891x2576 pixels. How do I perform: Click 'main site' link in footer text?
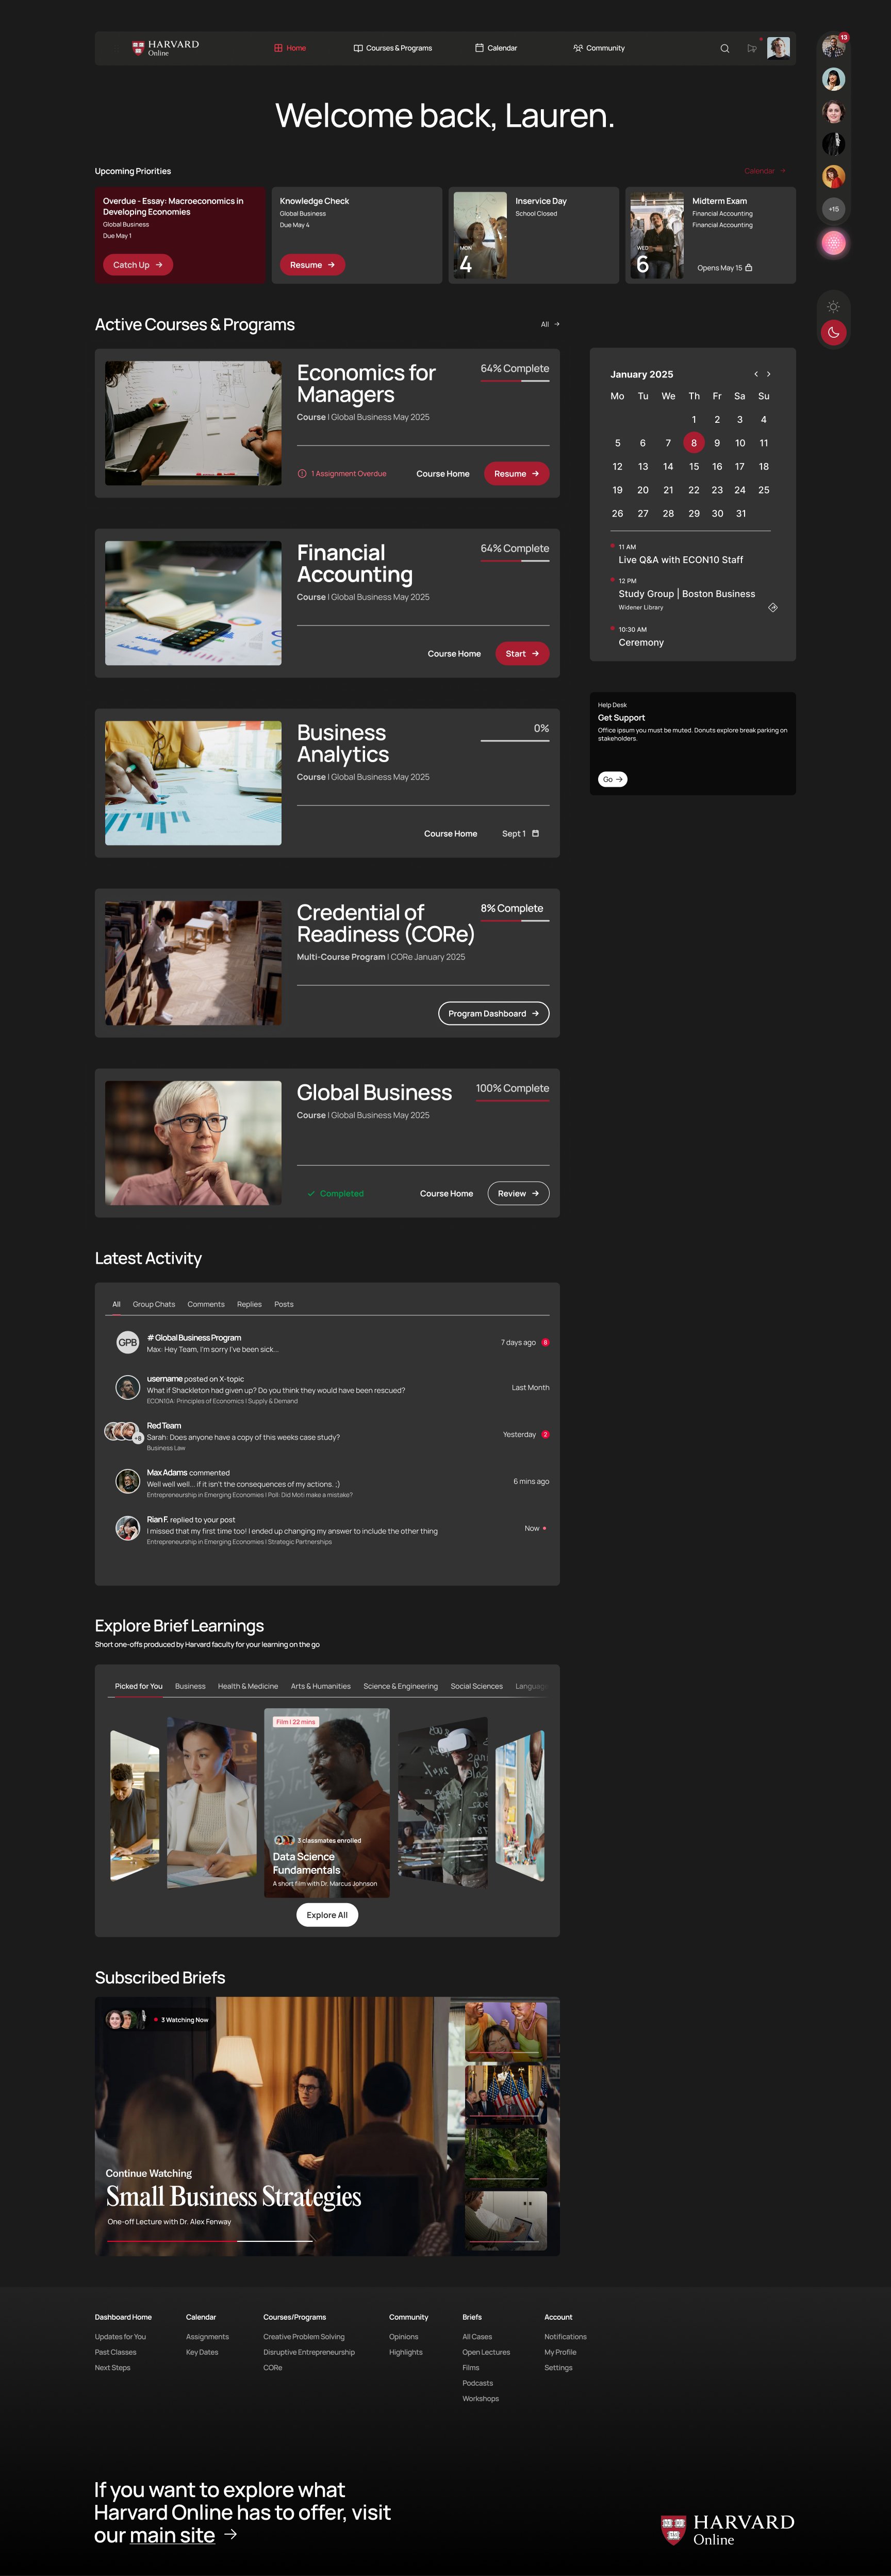(x=172, y=2535)
